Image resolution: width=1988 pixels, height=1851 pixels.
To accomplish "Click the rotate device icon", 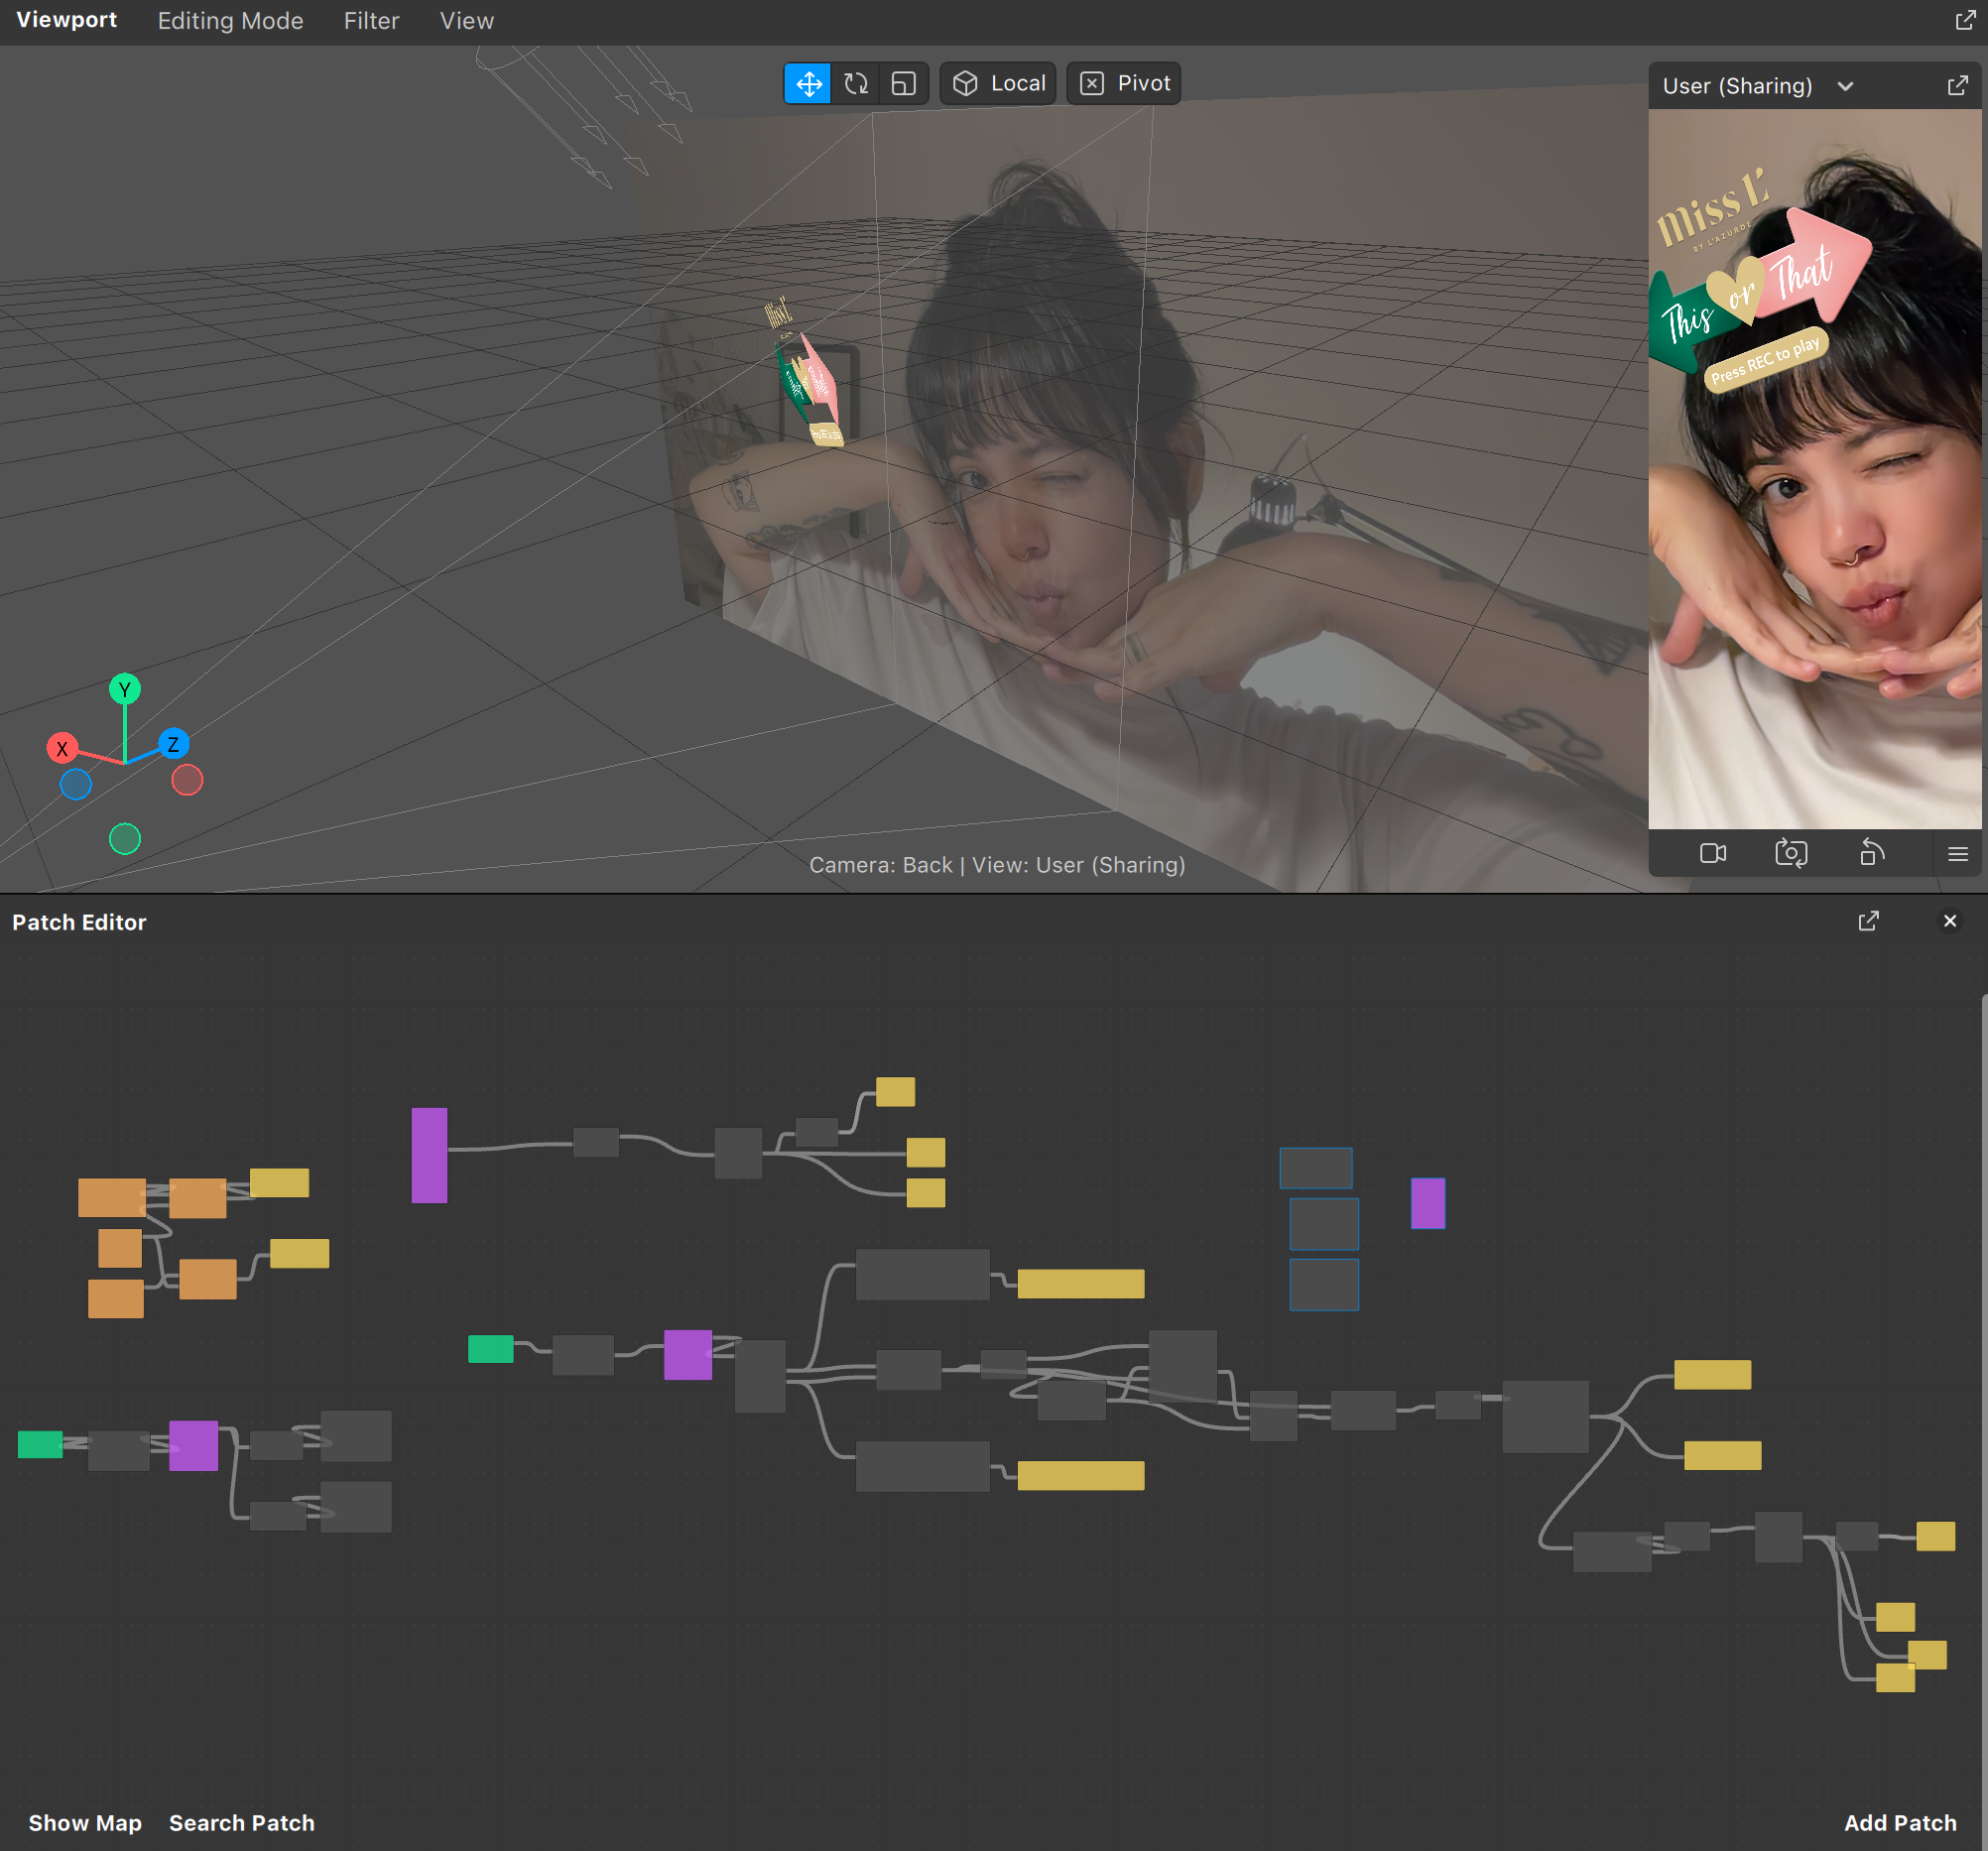I will tap(1871, 854).
